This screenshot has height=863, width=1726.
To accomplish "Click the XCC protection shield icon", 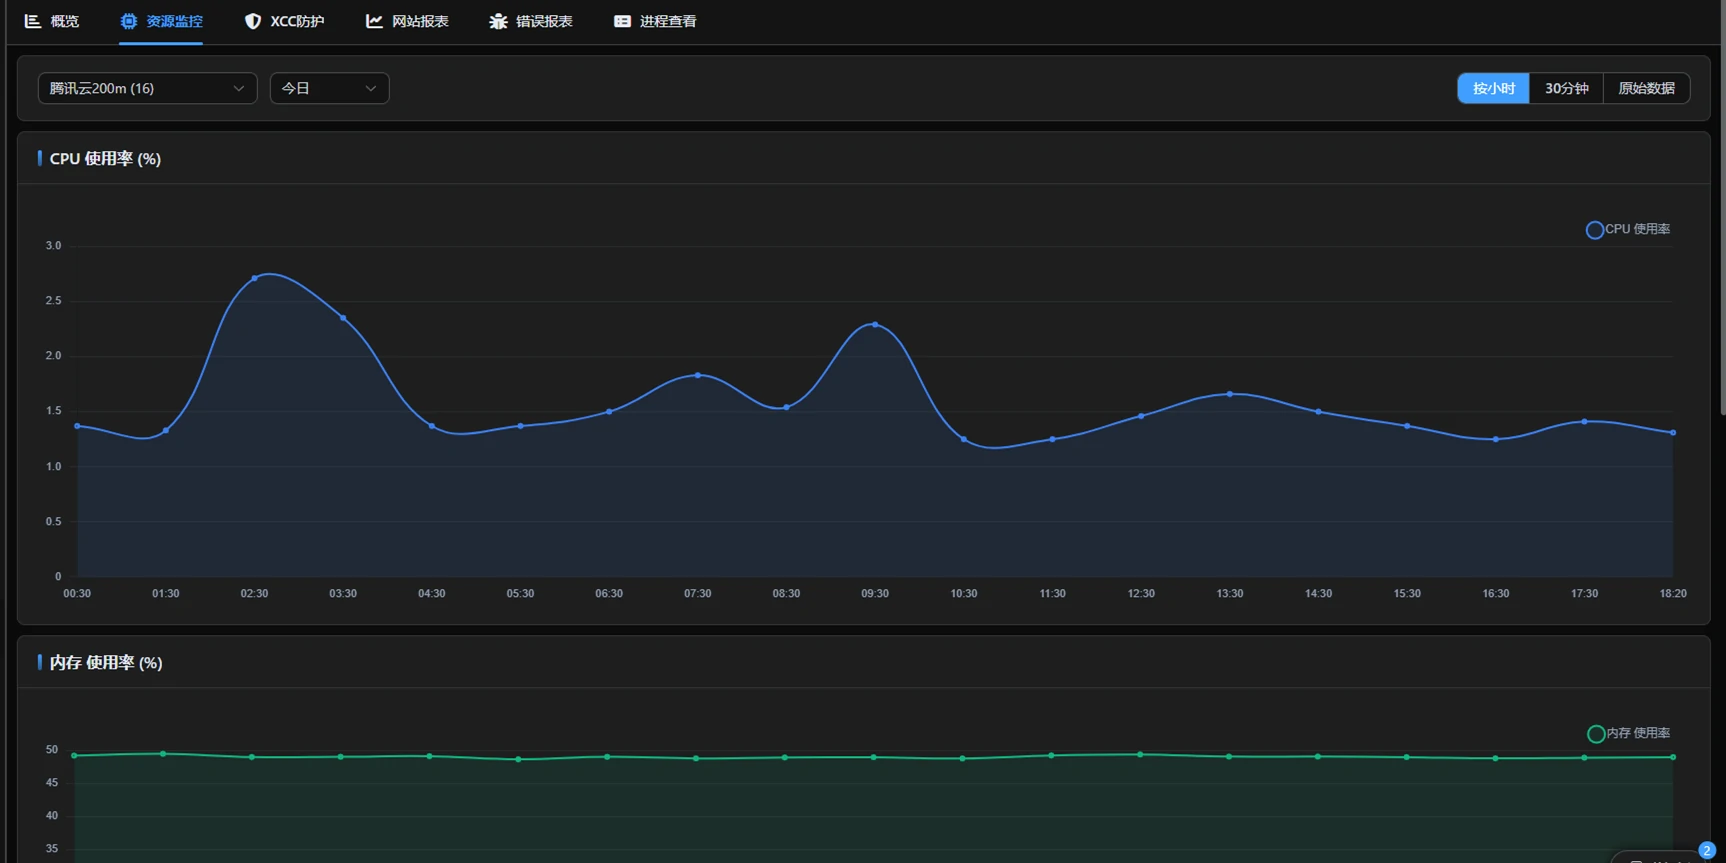I will coord(253,21).
